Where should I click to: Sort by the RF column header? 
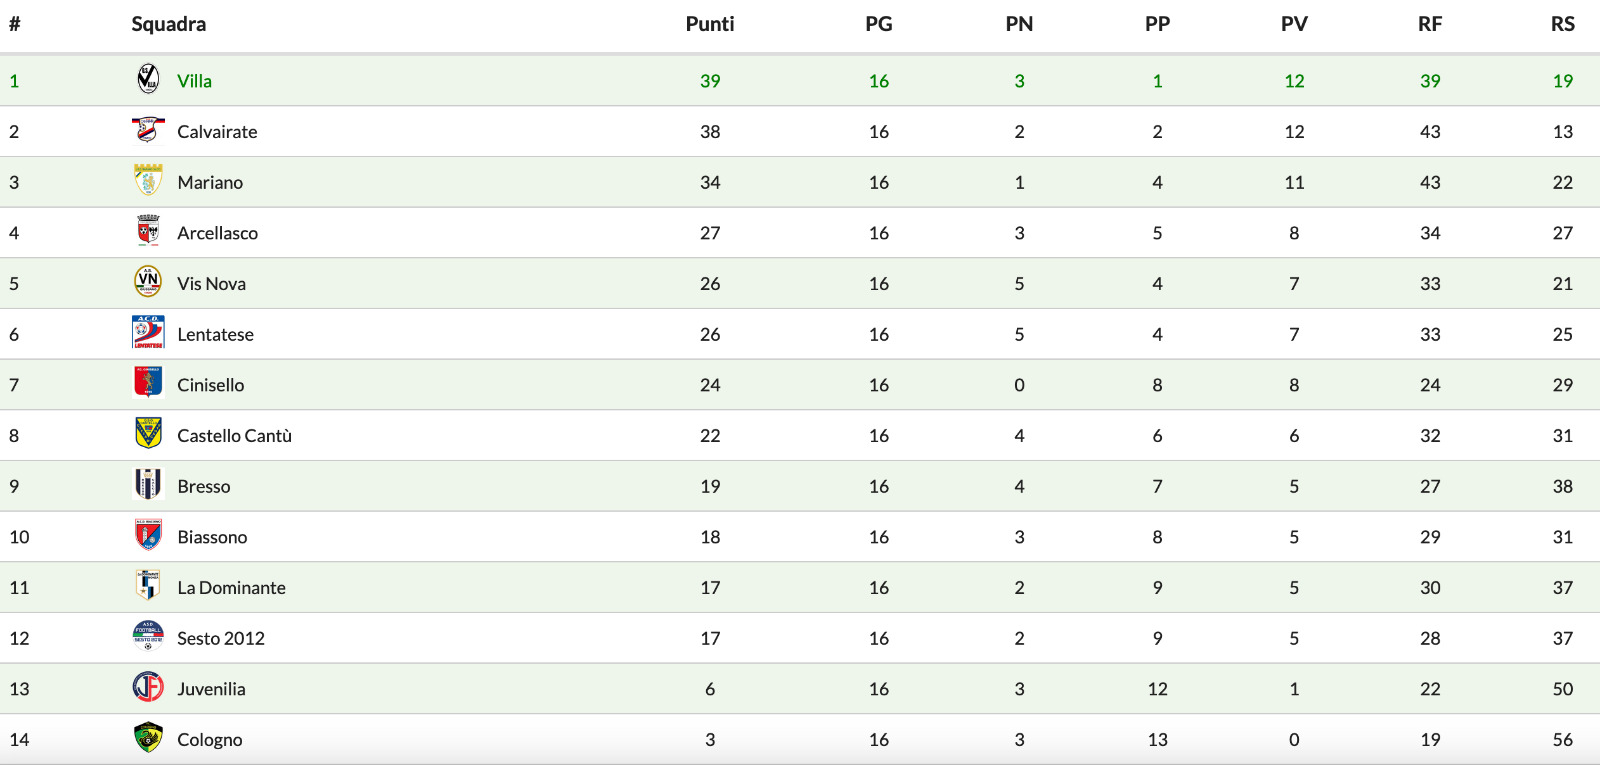click(x=1430, y=24)
